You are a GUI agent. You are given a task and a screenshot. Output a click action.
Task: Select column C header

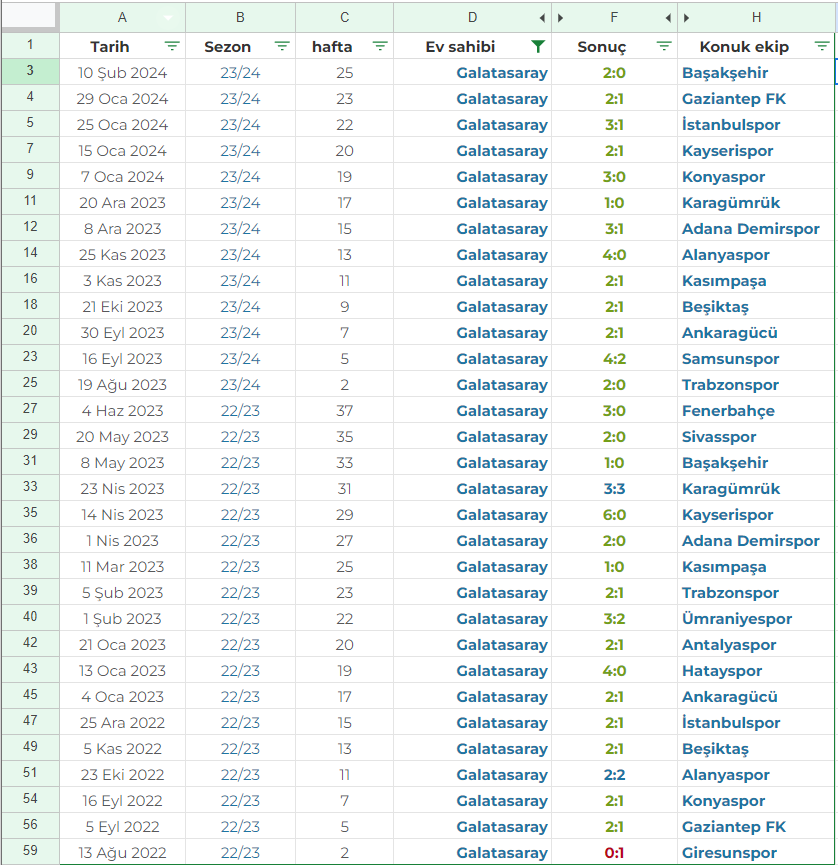click(344, 18)
